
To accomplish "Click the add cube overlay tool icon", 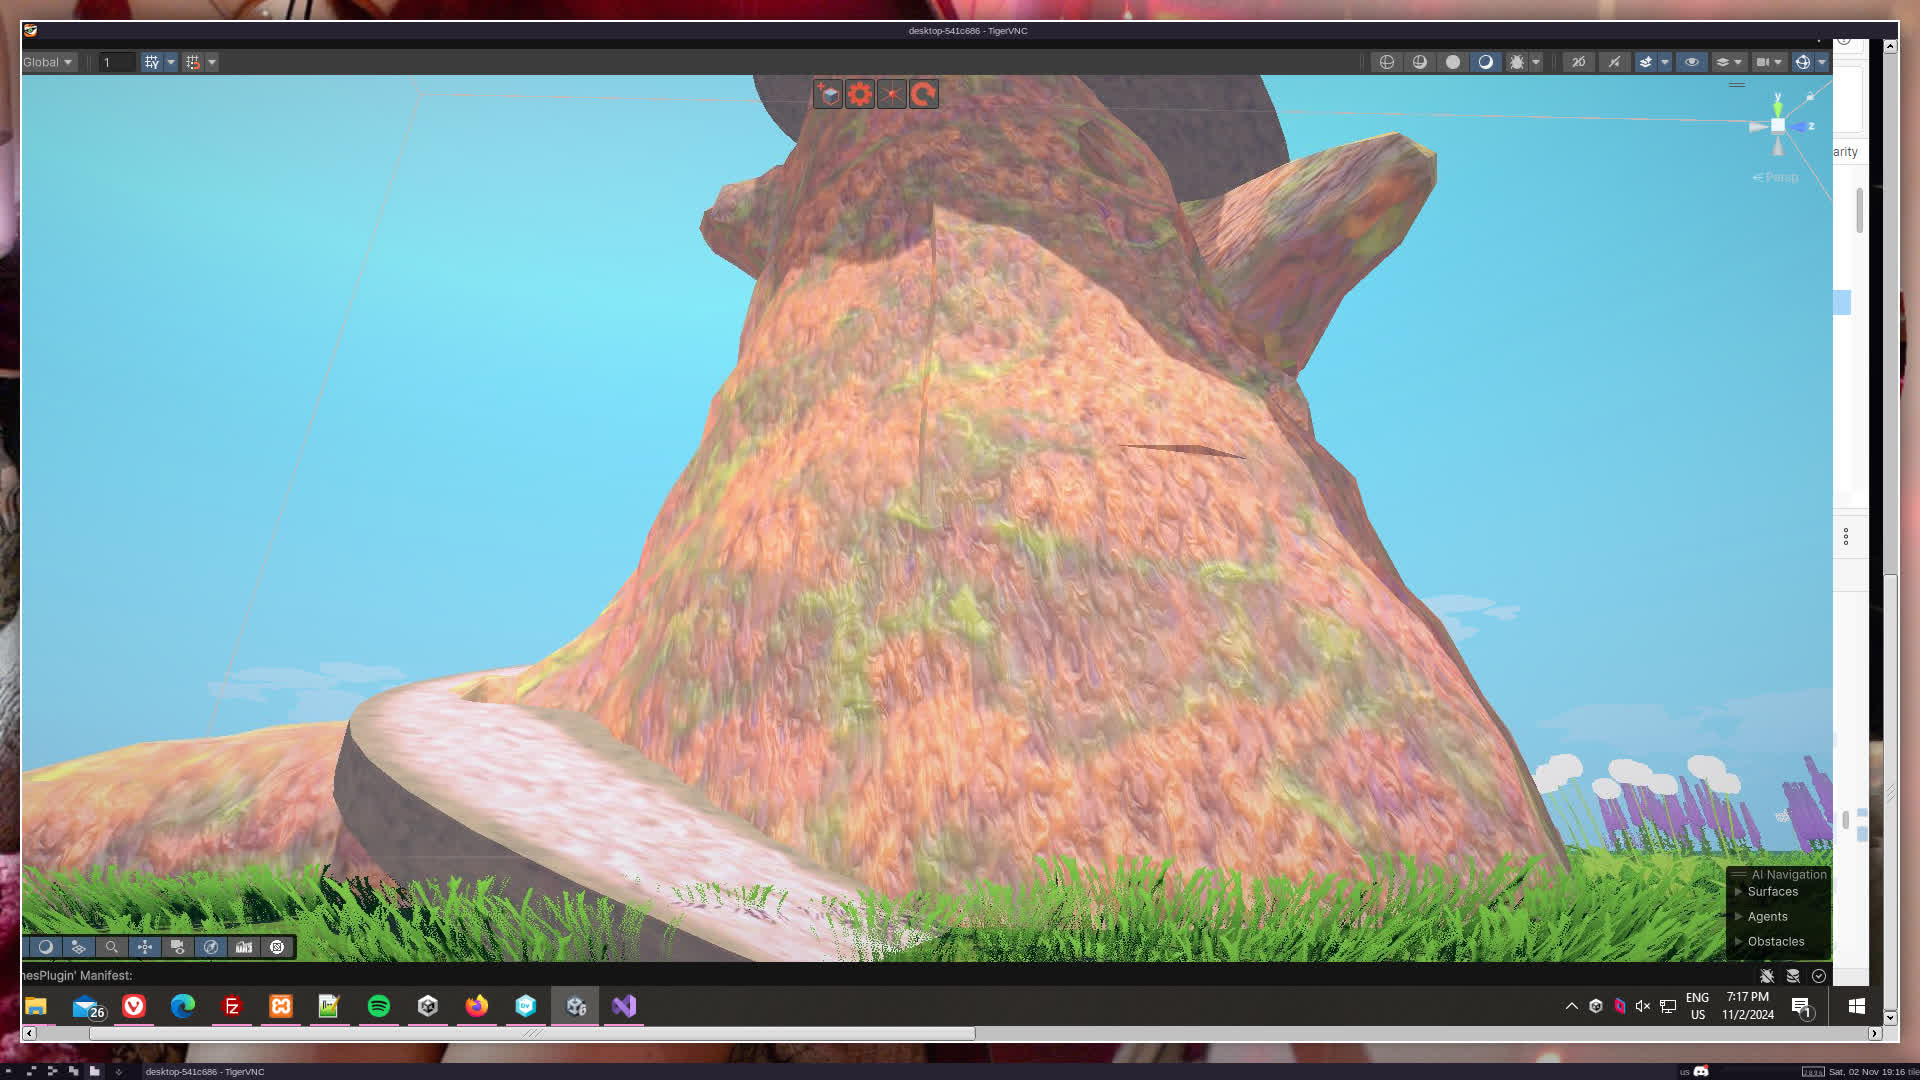I will click(x=828, y=94).
